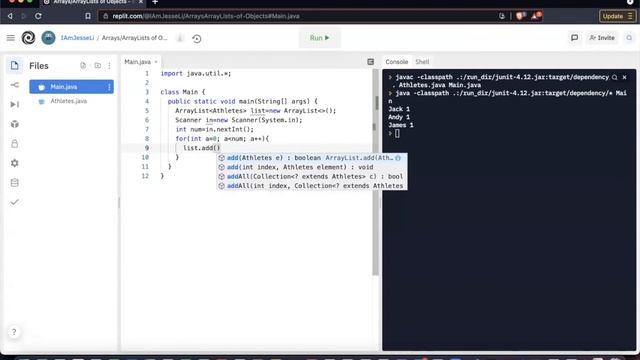Open the version control sidebar icon
Image resolution: width=640 pixels, height=360 pixels.
(15, 85)
